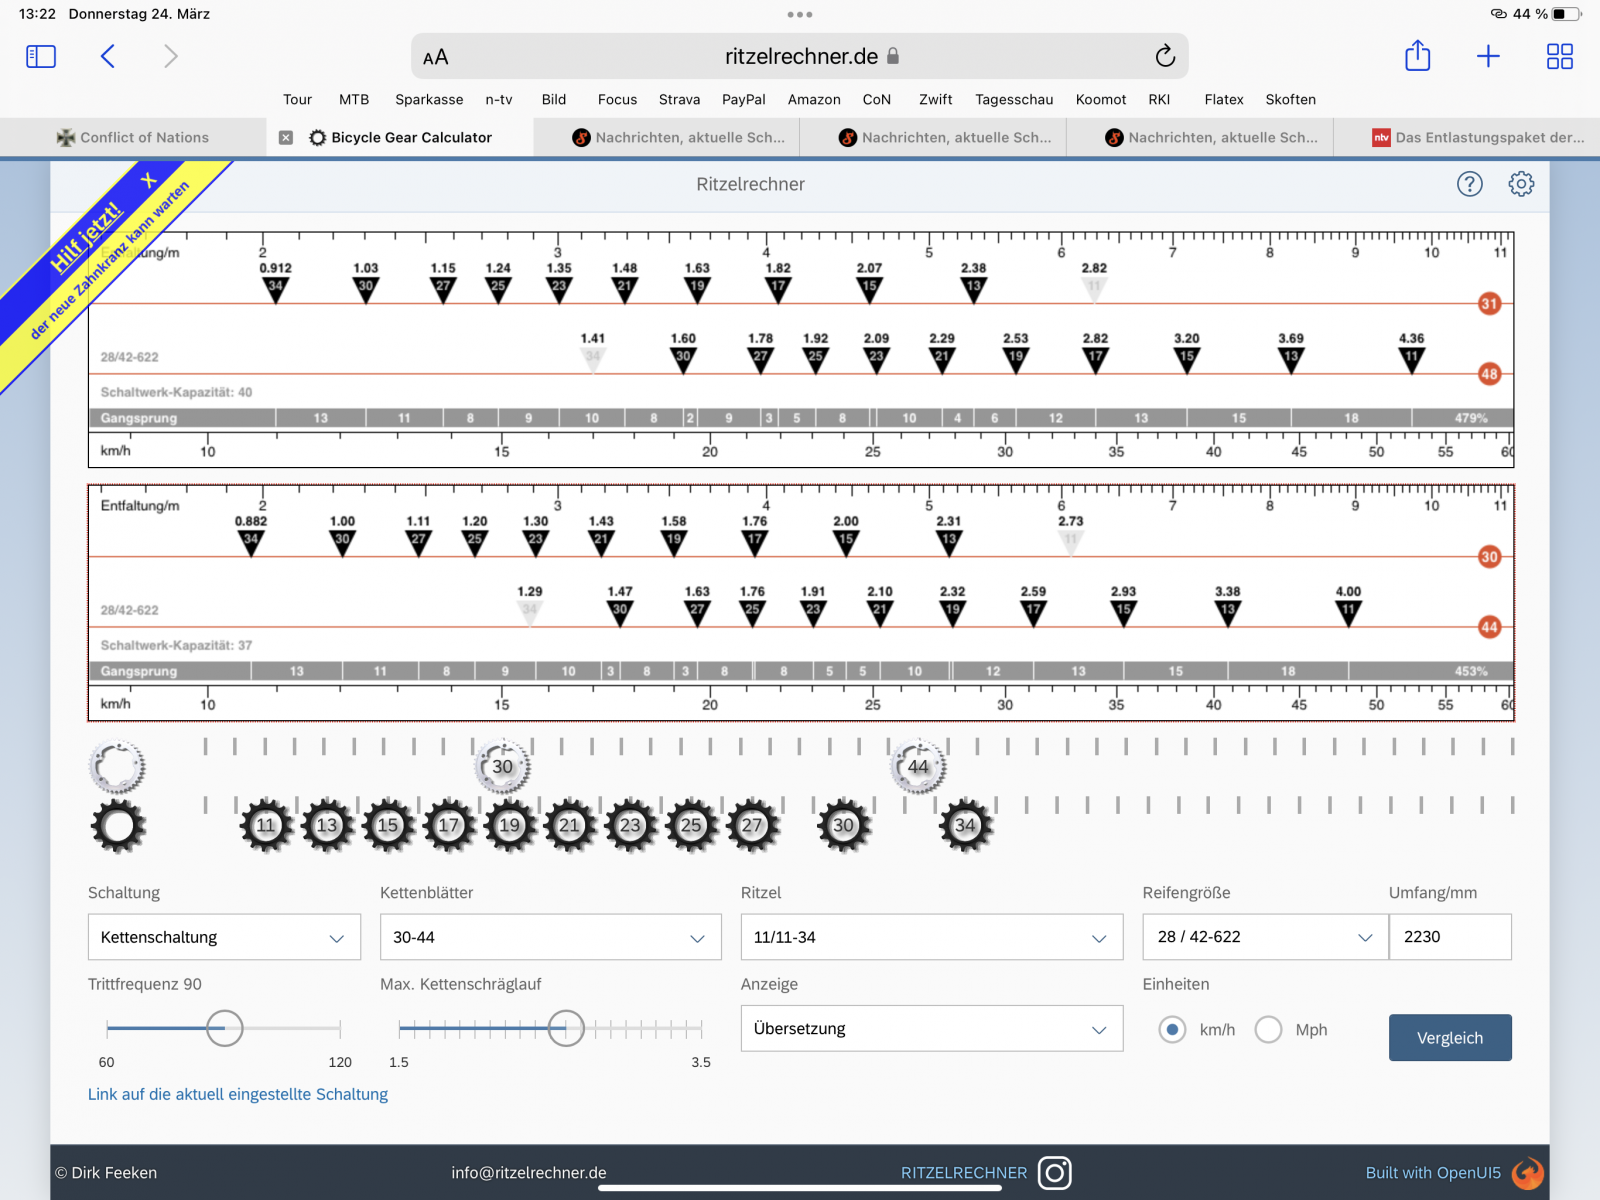Open the Ritzel 11/11-34 dropdown
Image resolution: width=1600 pixels, height=1200 pixels.
click(x=932, y=937)
